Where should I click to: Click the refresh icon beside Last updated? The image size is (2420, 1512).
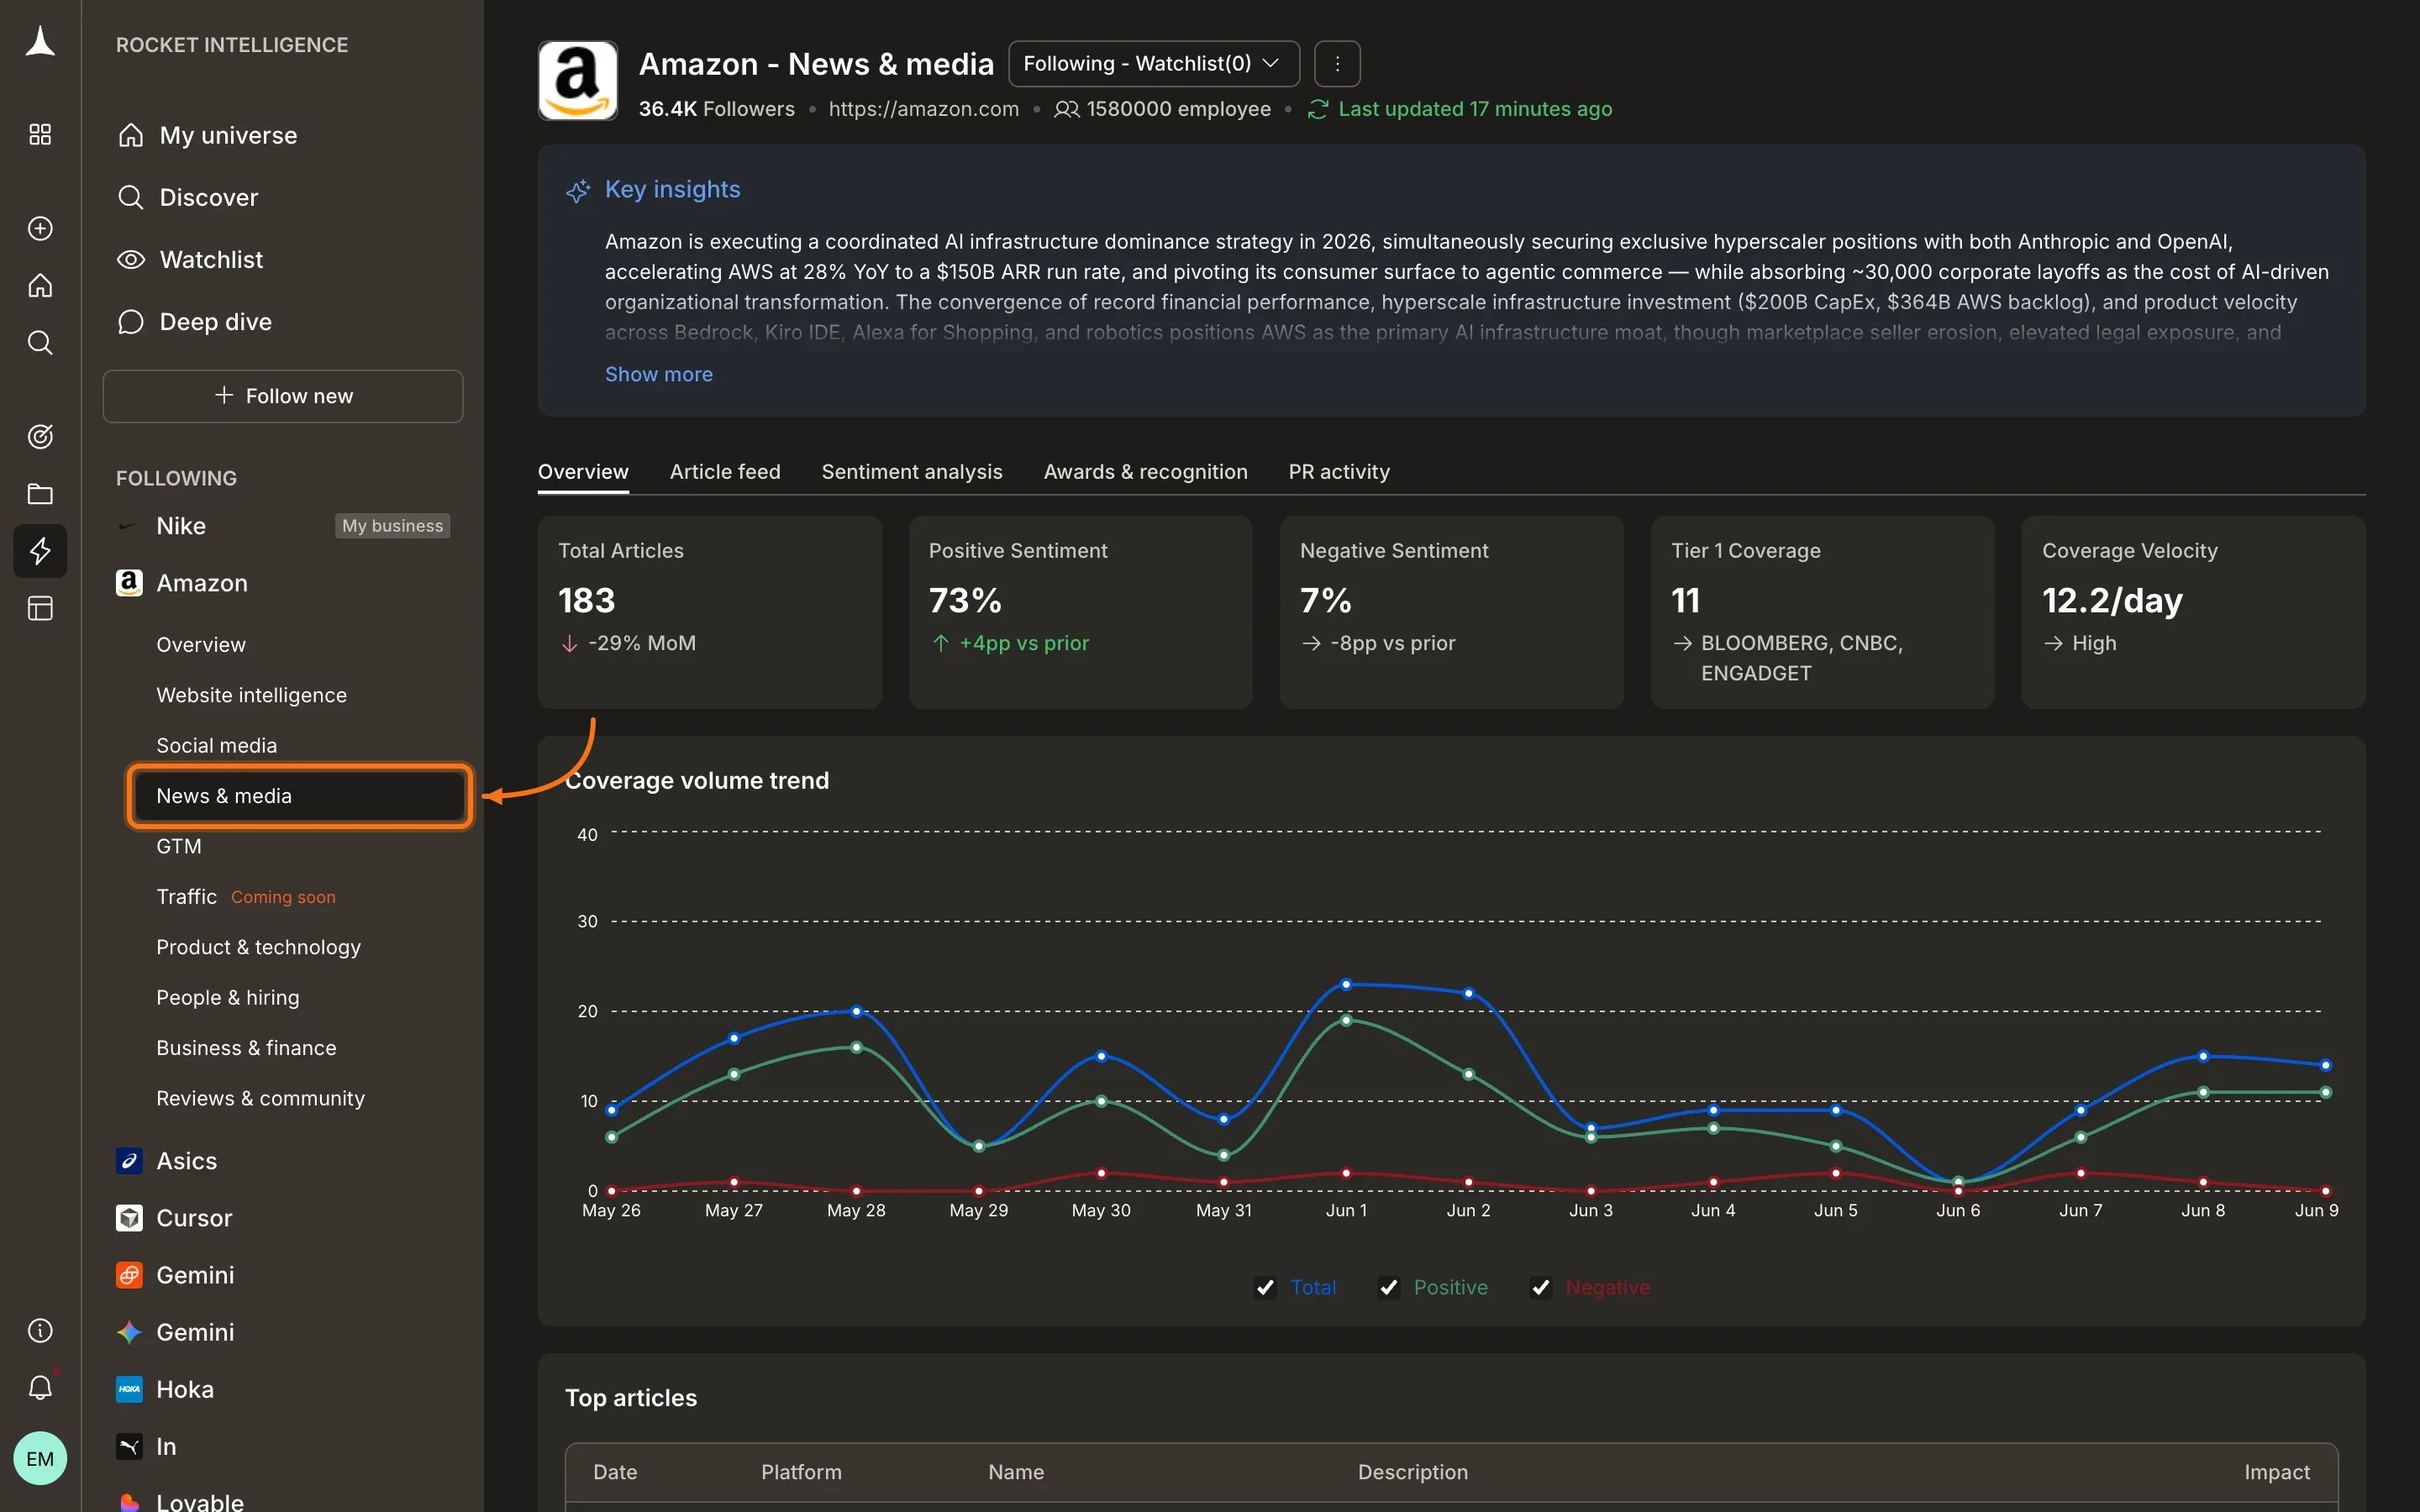click(1318, 109)
